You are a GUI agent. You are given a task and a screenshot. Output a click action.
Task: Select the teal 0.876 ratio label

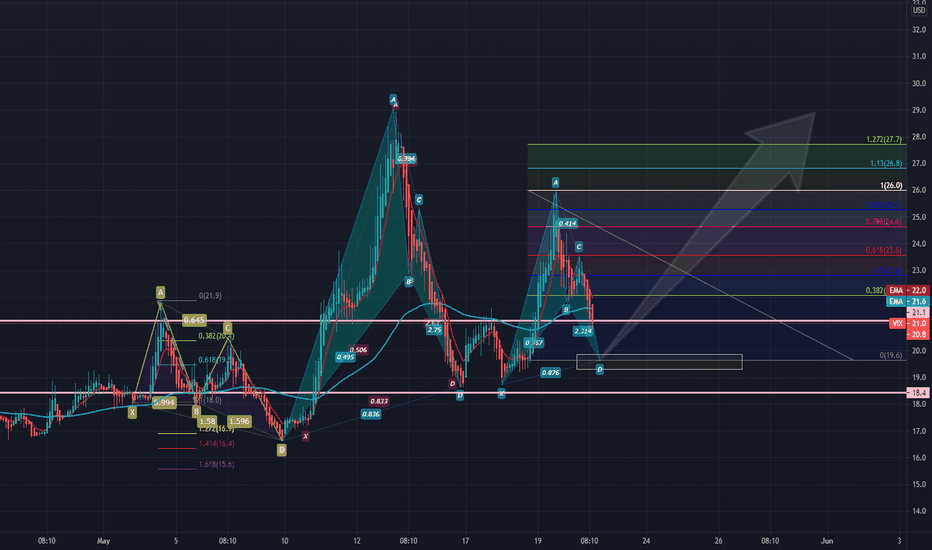coord(550,372)
